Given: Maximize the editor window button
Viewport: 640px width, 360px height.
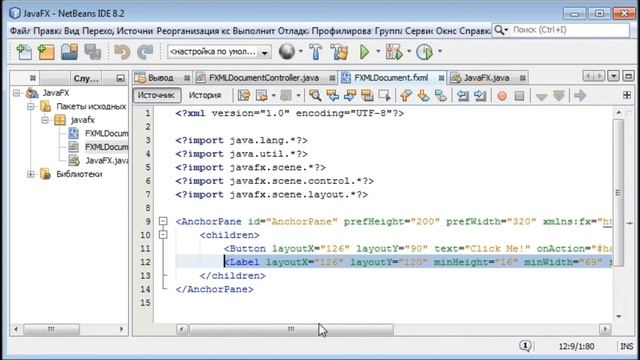Looking at the screenshot, I should [x=628, y=76].
